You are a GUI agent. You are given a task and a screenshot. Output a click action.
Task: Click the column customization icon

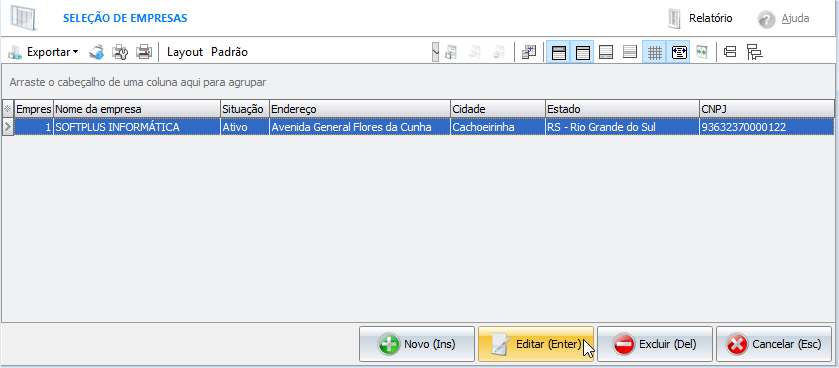(x=529, y=52)
